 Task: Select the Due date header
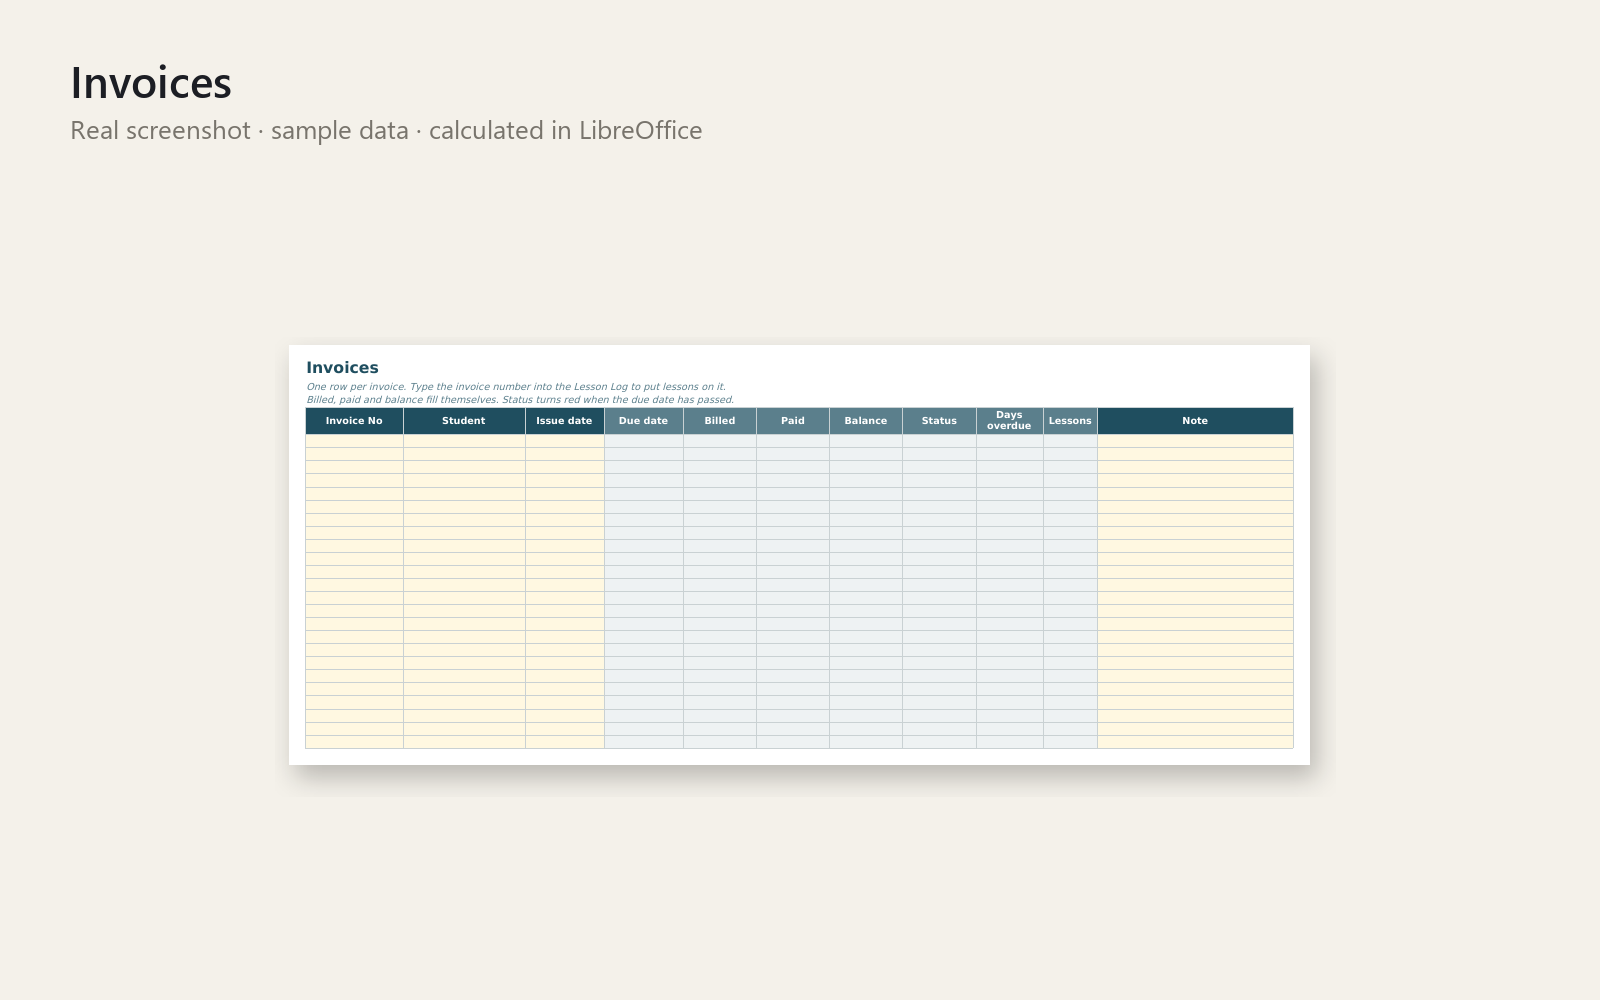point(643,421)
